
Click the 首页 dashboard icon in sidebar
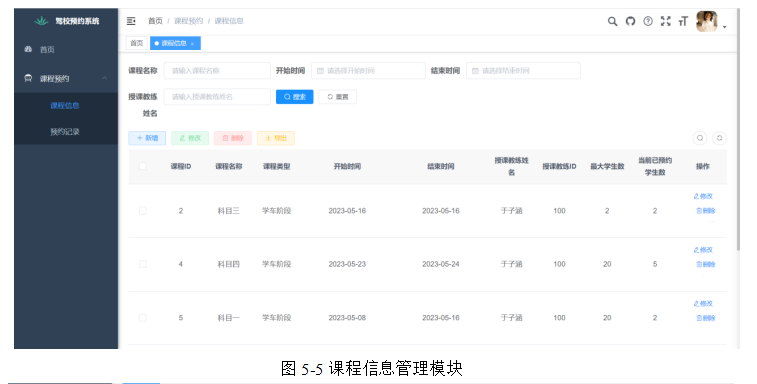28,49
